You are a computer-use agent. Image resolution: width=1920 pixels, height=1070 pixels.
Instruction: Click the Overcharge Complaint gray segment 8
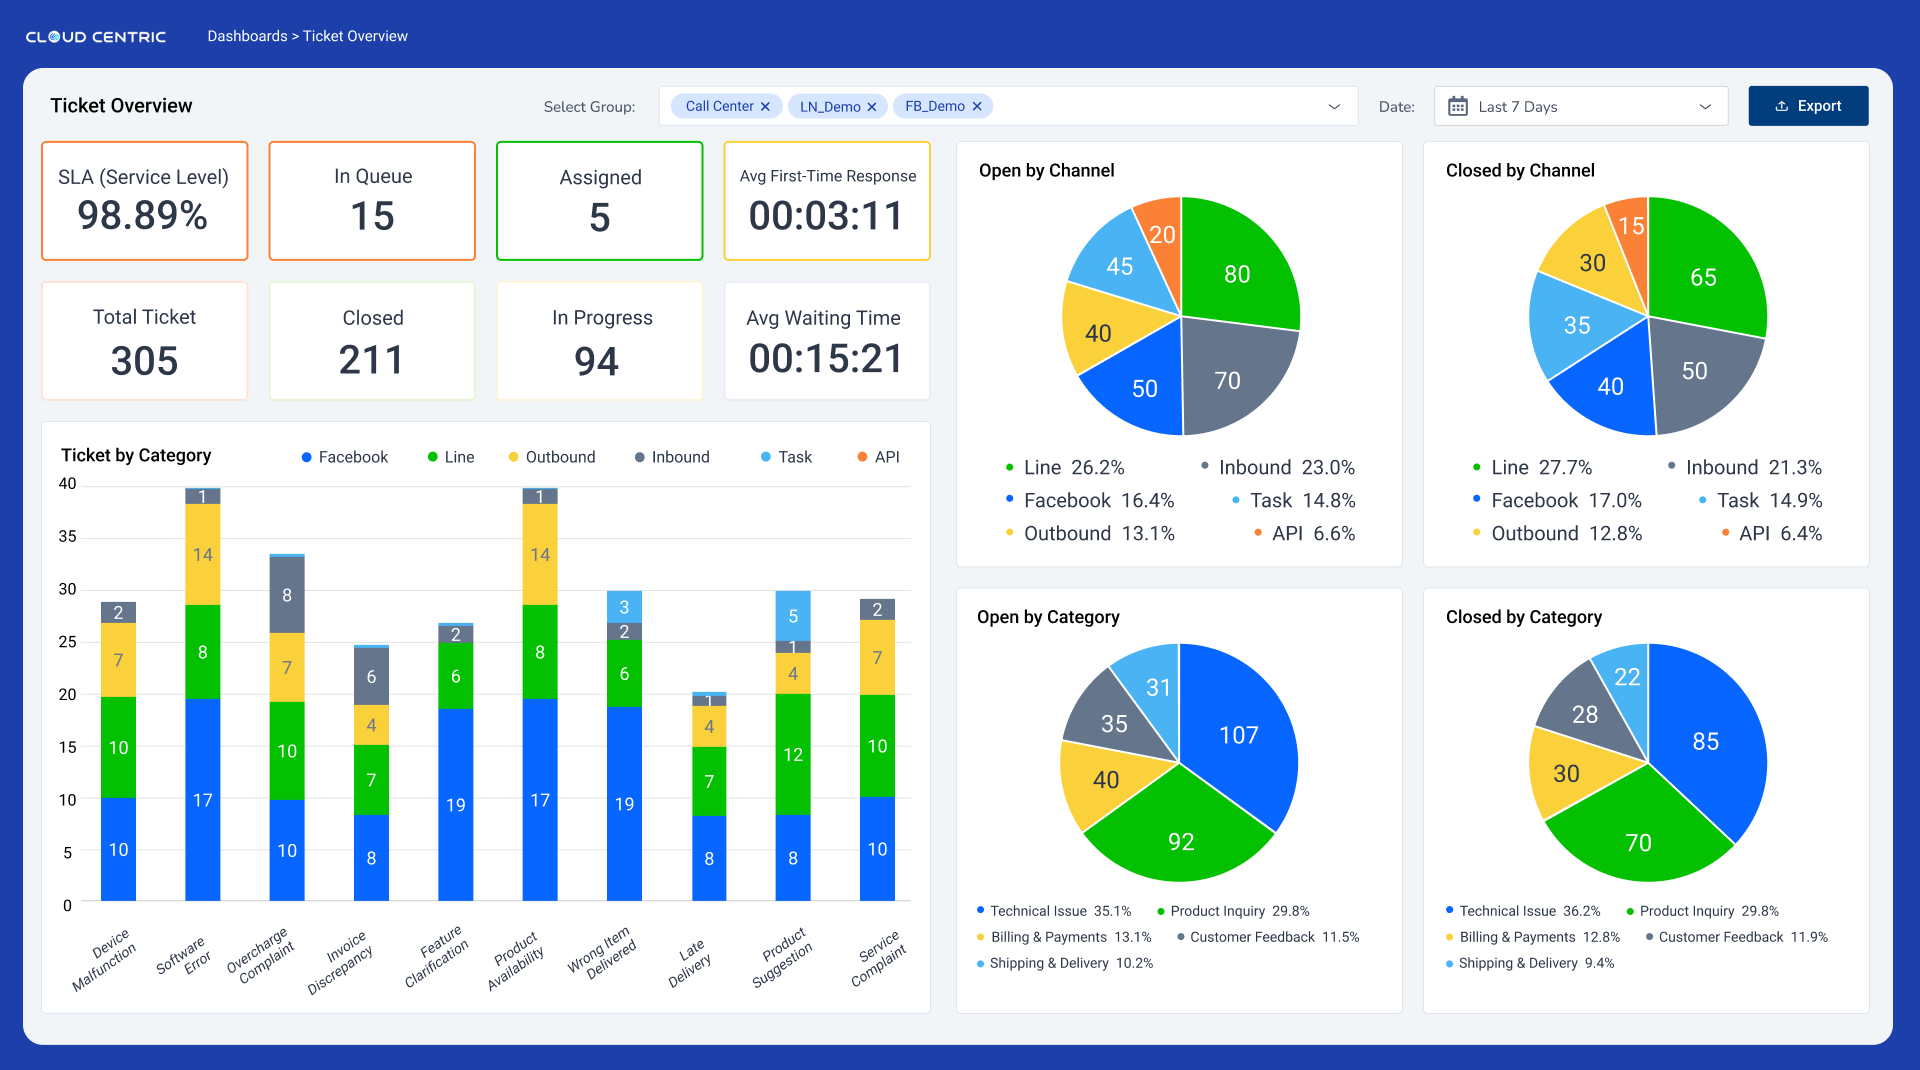(x=287, y=595)
